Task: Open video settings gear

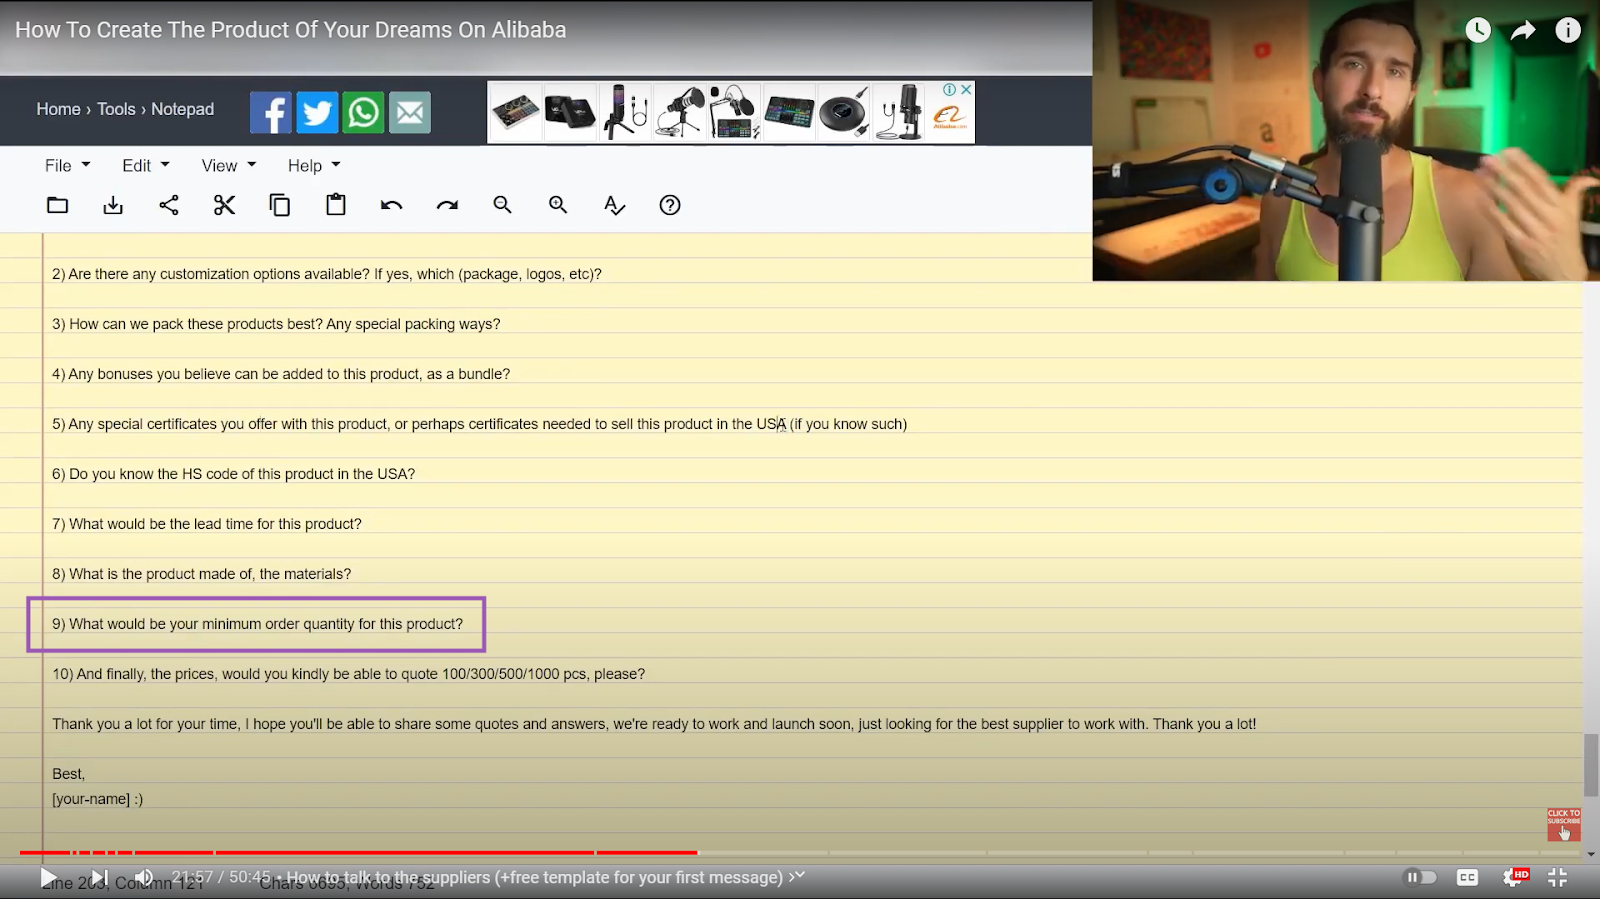Action: pos(1514,877)
